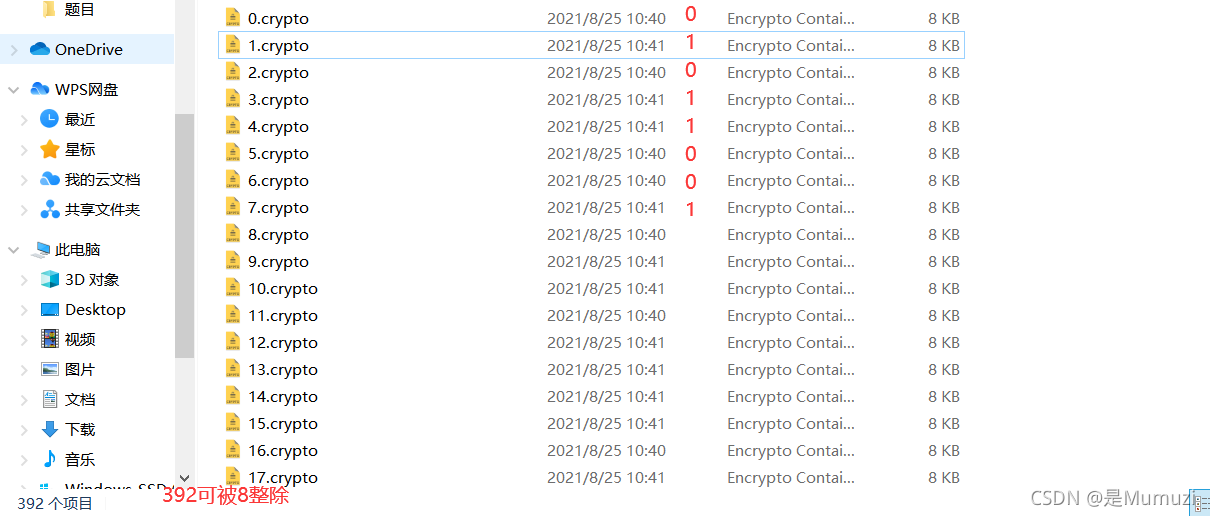Click the 0.crypto file icon
Screen dimensions: 1210x516
tap(233, 18)
